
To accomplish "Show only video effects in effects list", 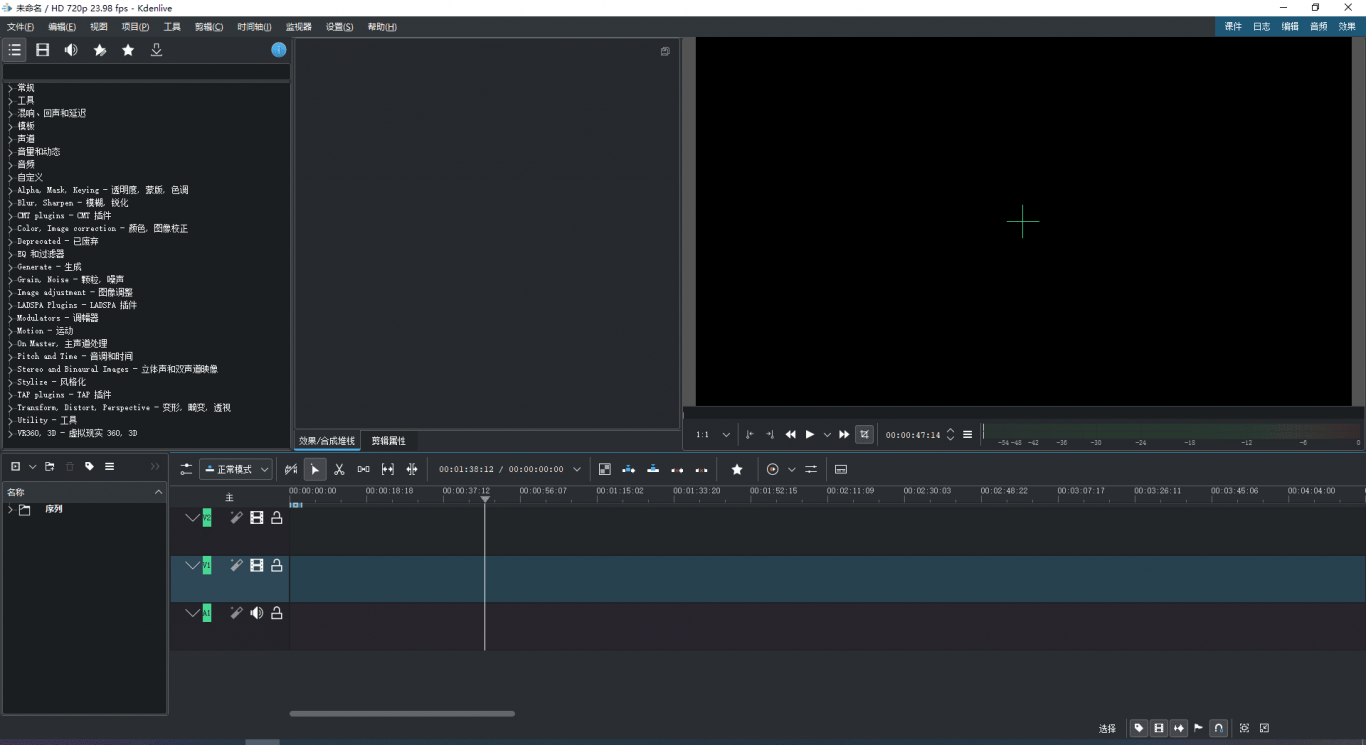I will click(43, 50).
